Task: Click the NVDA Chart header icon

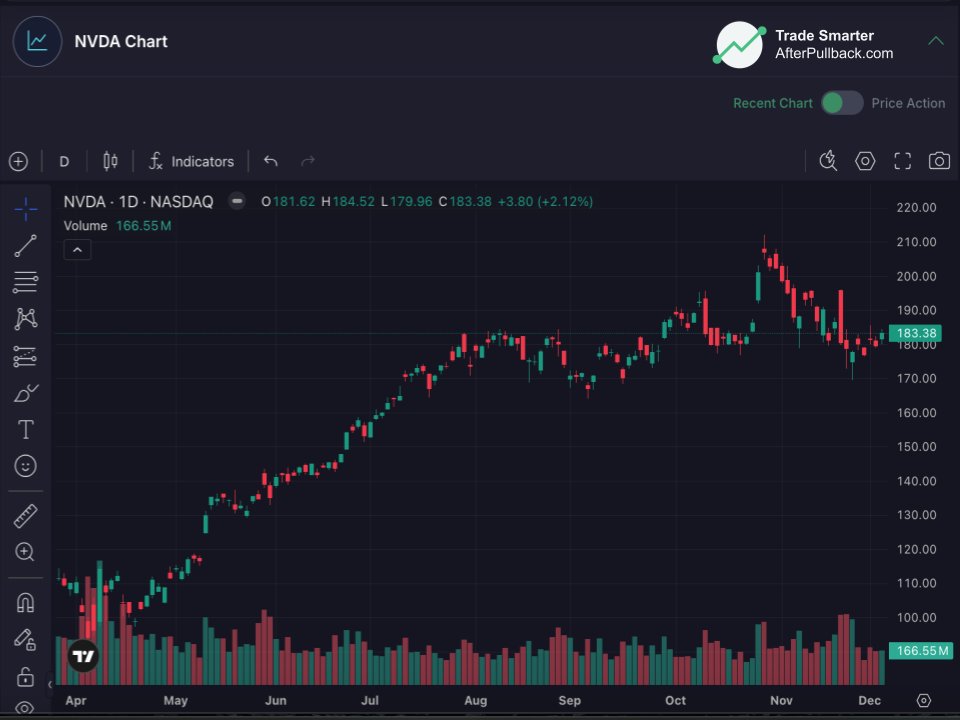Action: coord(37,42)
